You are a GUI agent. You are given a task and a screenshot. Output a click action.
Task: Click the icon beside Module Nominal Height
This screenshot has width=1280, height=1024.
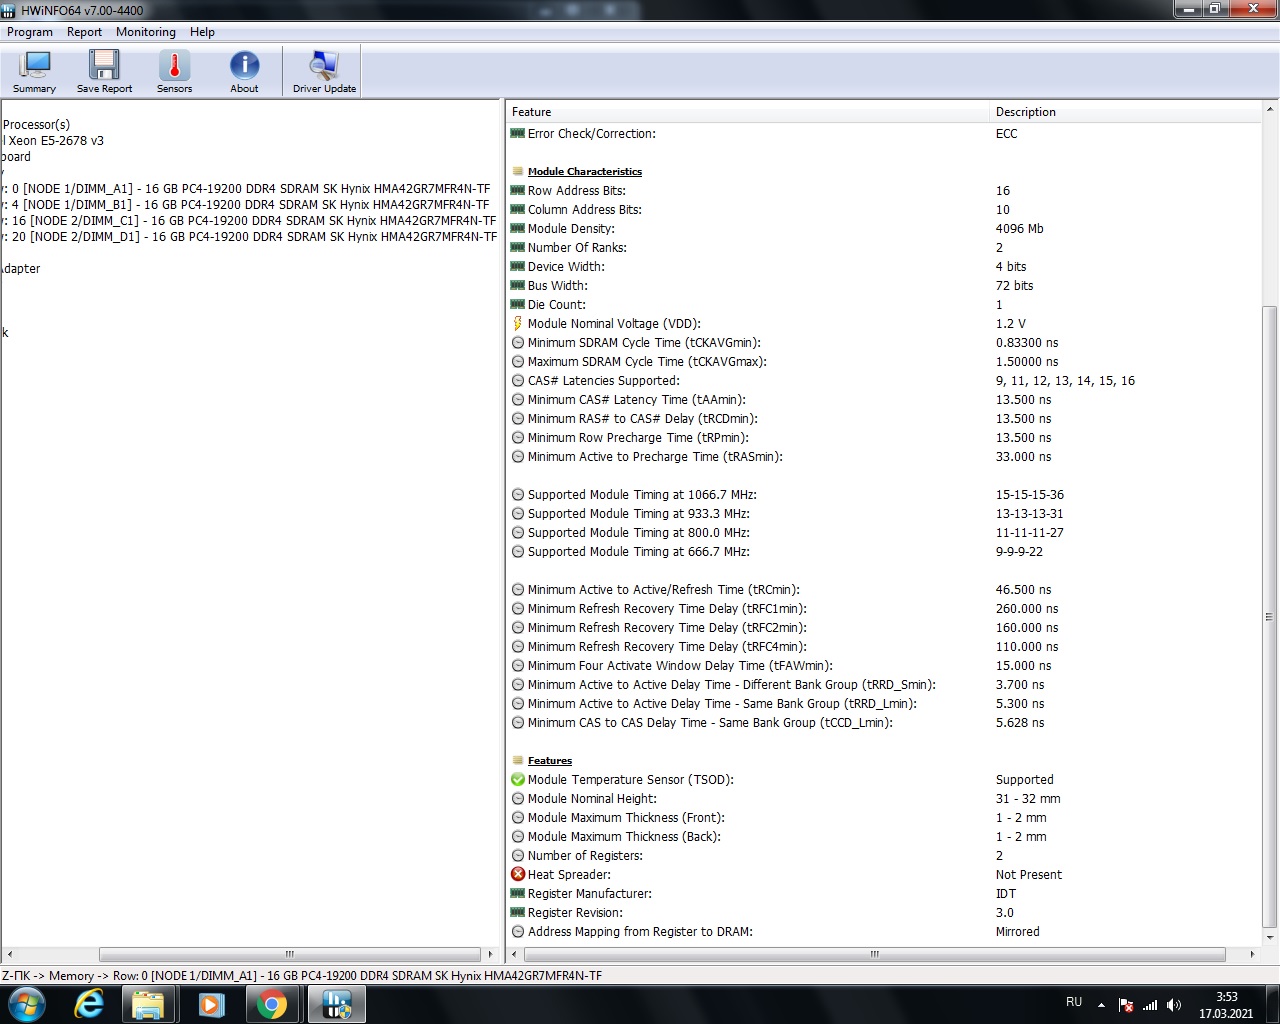[x=518, y=799]
